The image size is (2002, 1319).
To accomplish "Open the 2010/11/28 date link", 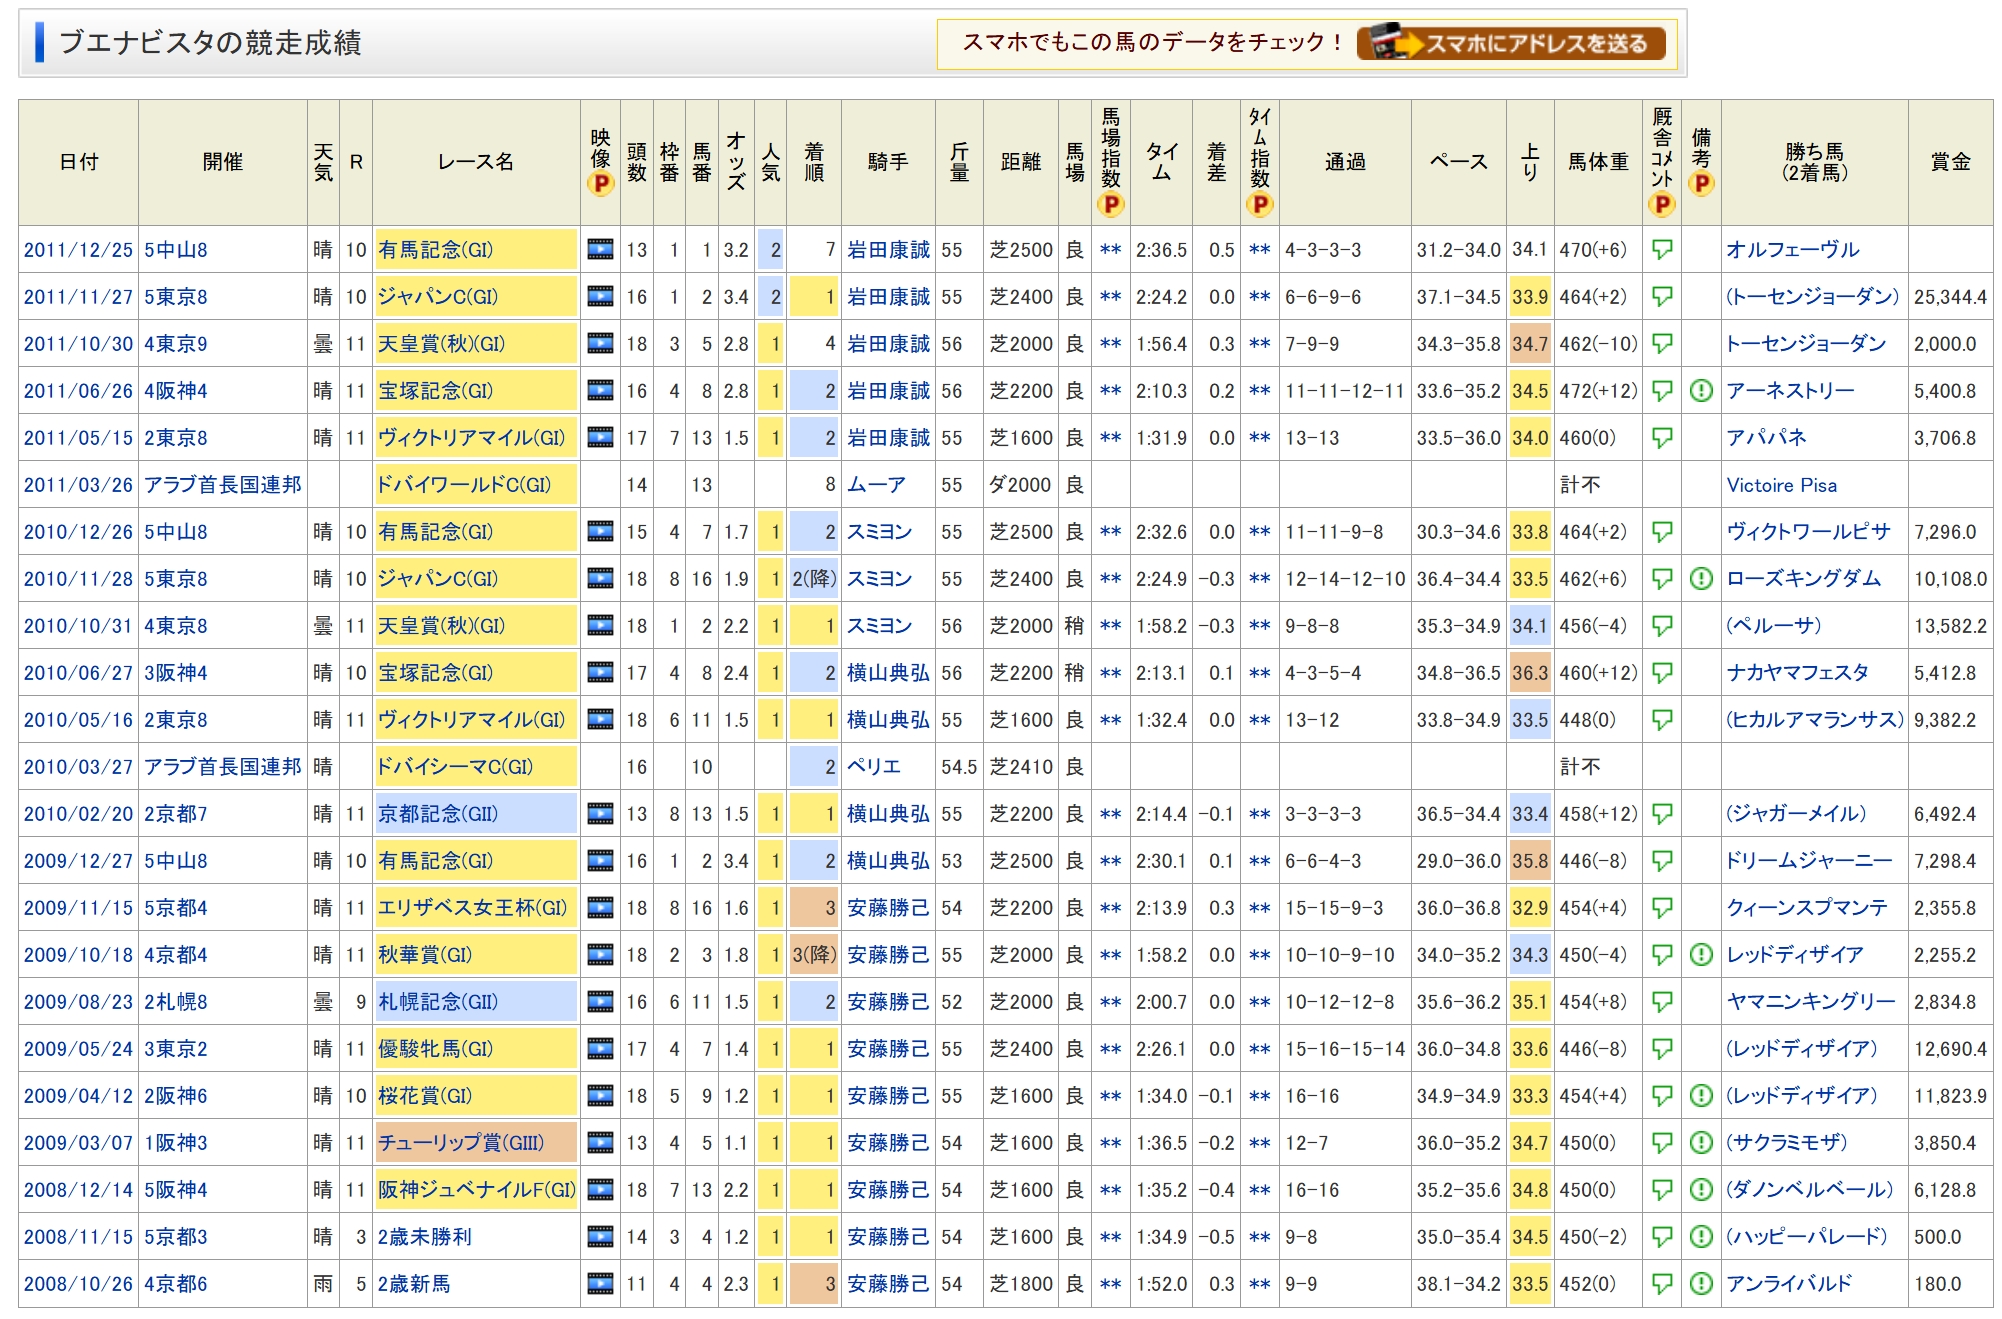I will pyautogui.click(x=78, y=579).
